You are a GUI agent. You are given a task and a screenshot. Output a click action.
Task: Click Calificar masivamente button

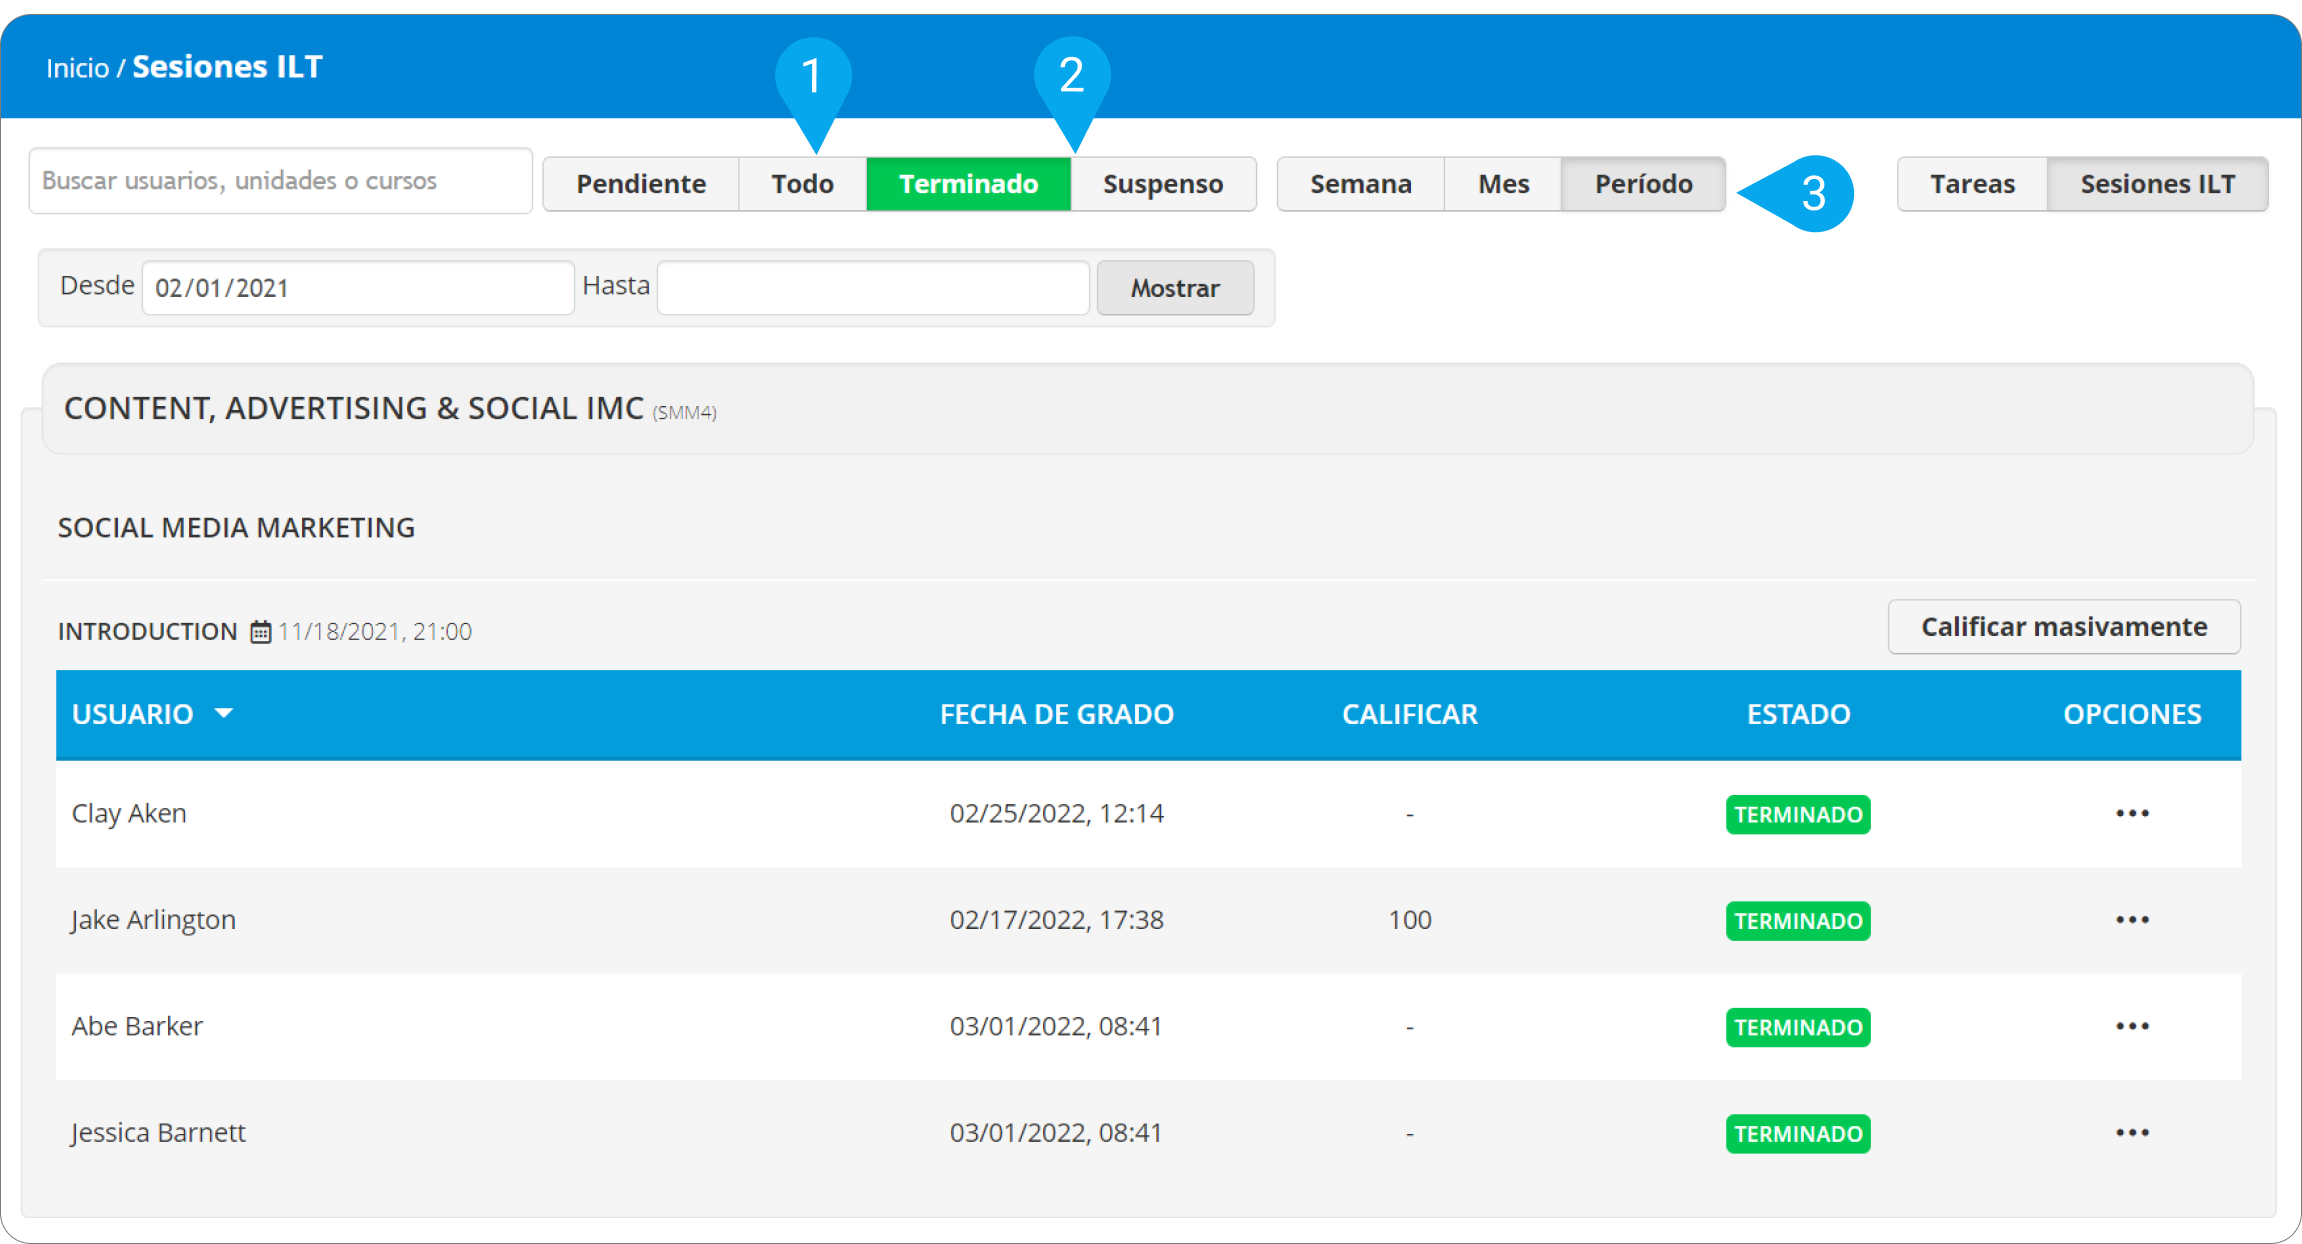pyautogui.click(x=2064, y=627)
